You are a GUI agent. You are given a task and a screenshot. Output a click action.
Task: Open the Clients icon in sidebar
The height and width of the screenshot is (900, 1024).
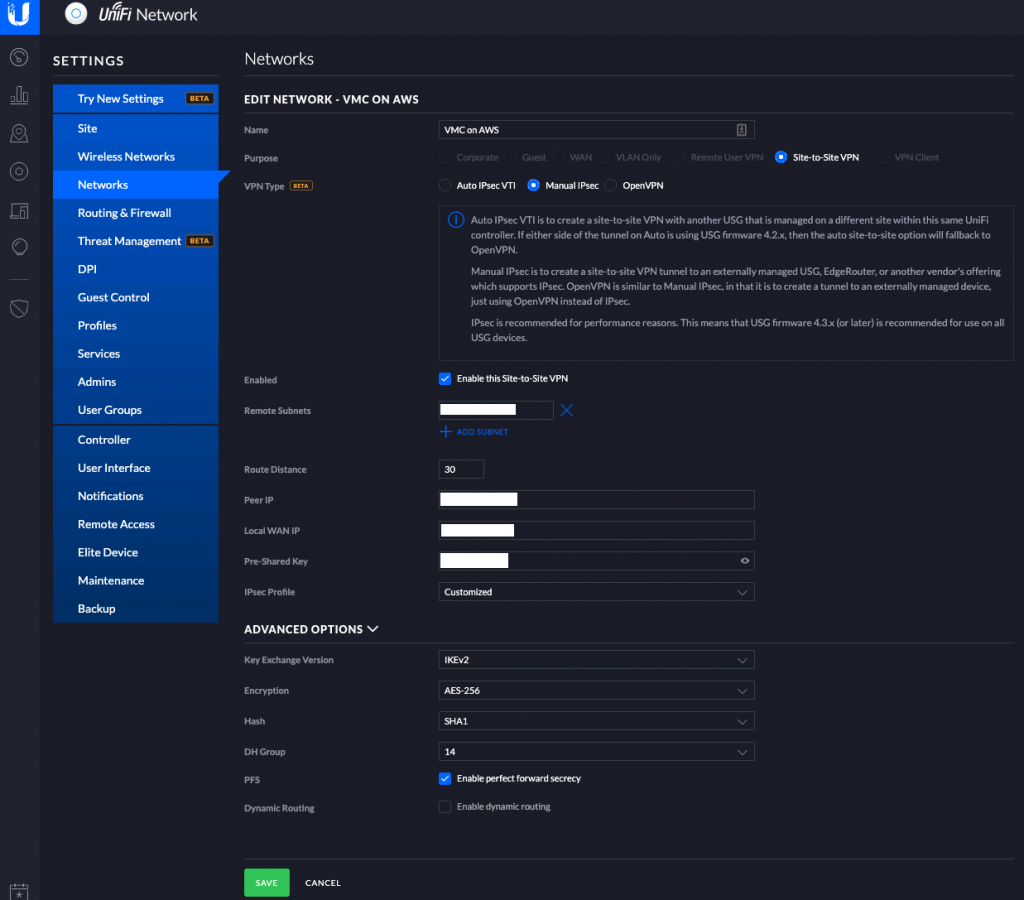pyautogui.click(x=19, y=210)
